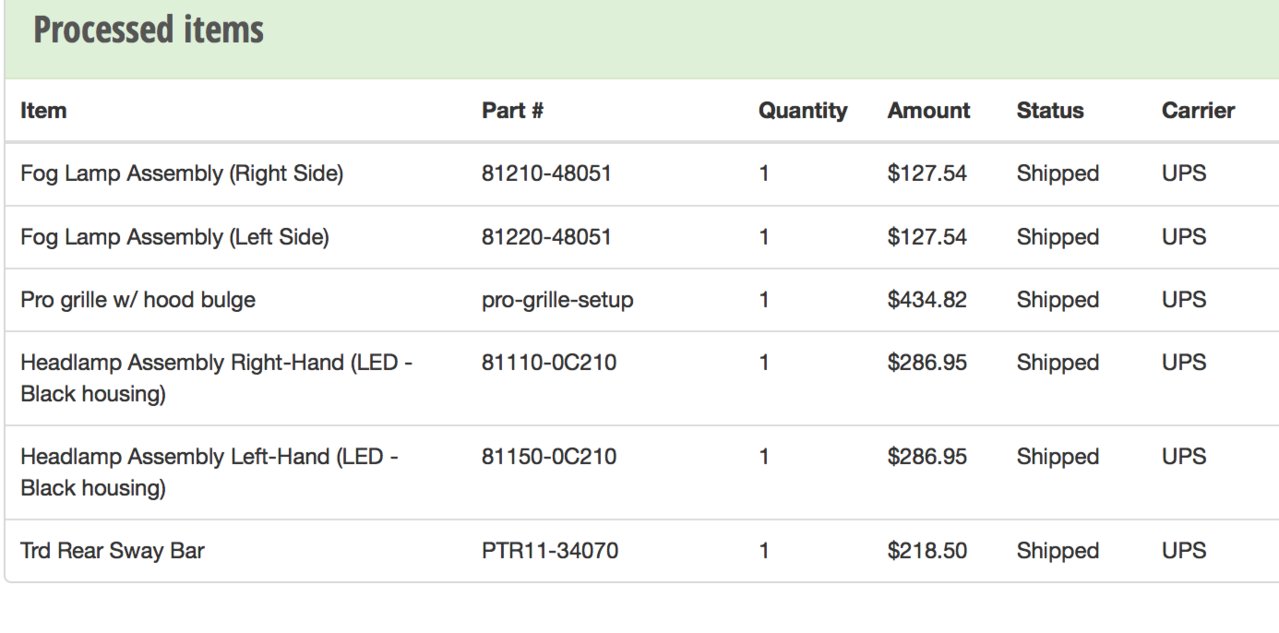The image size is (1279, 633).
Task: Click part number pro-grille-setup
Action: [x=557, y=299]
